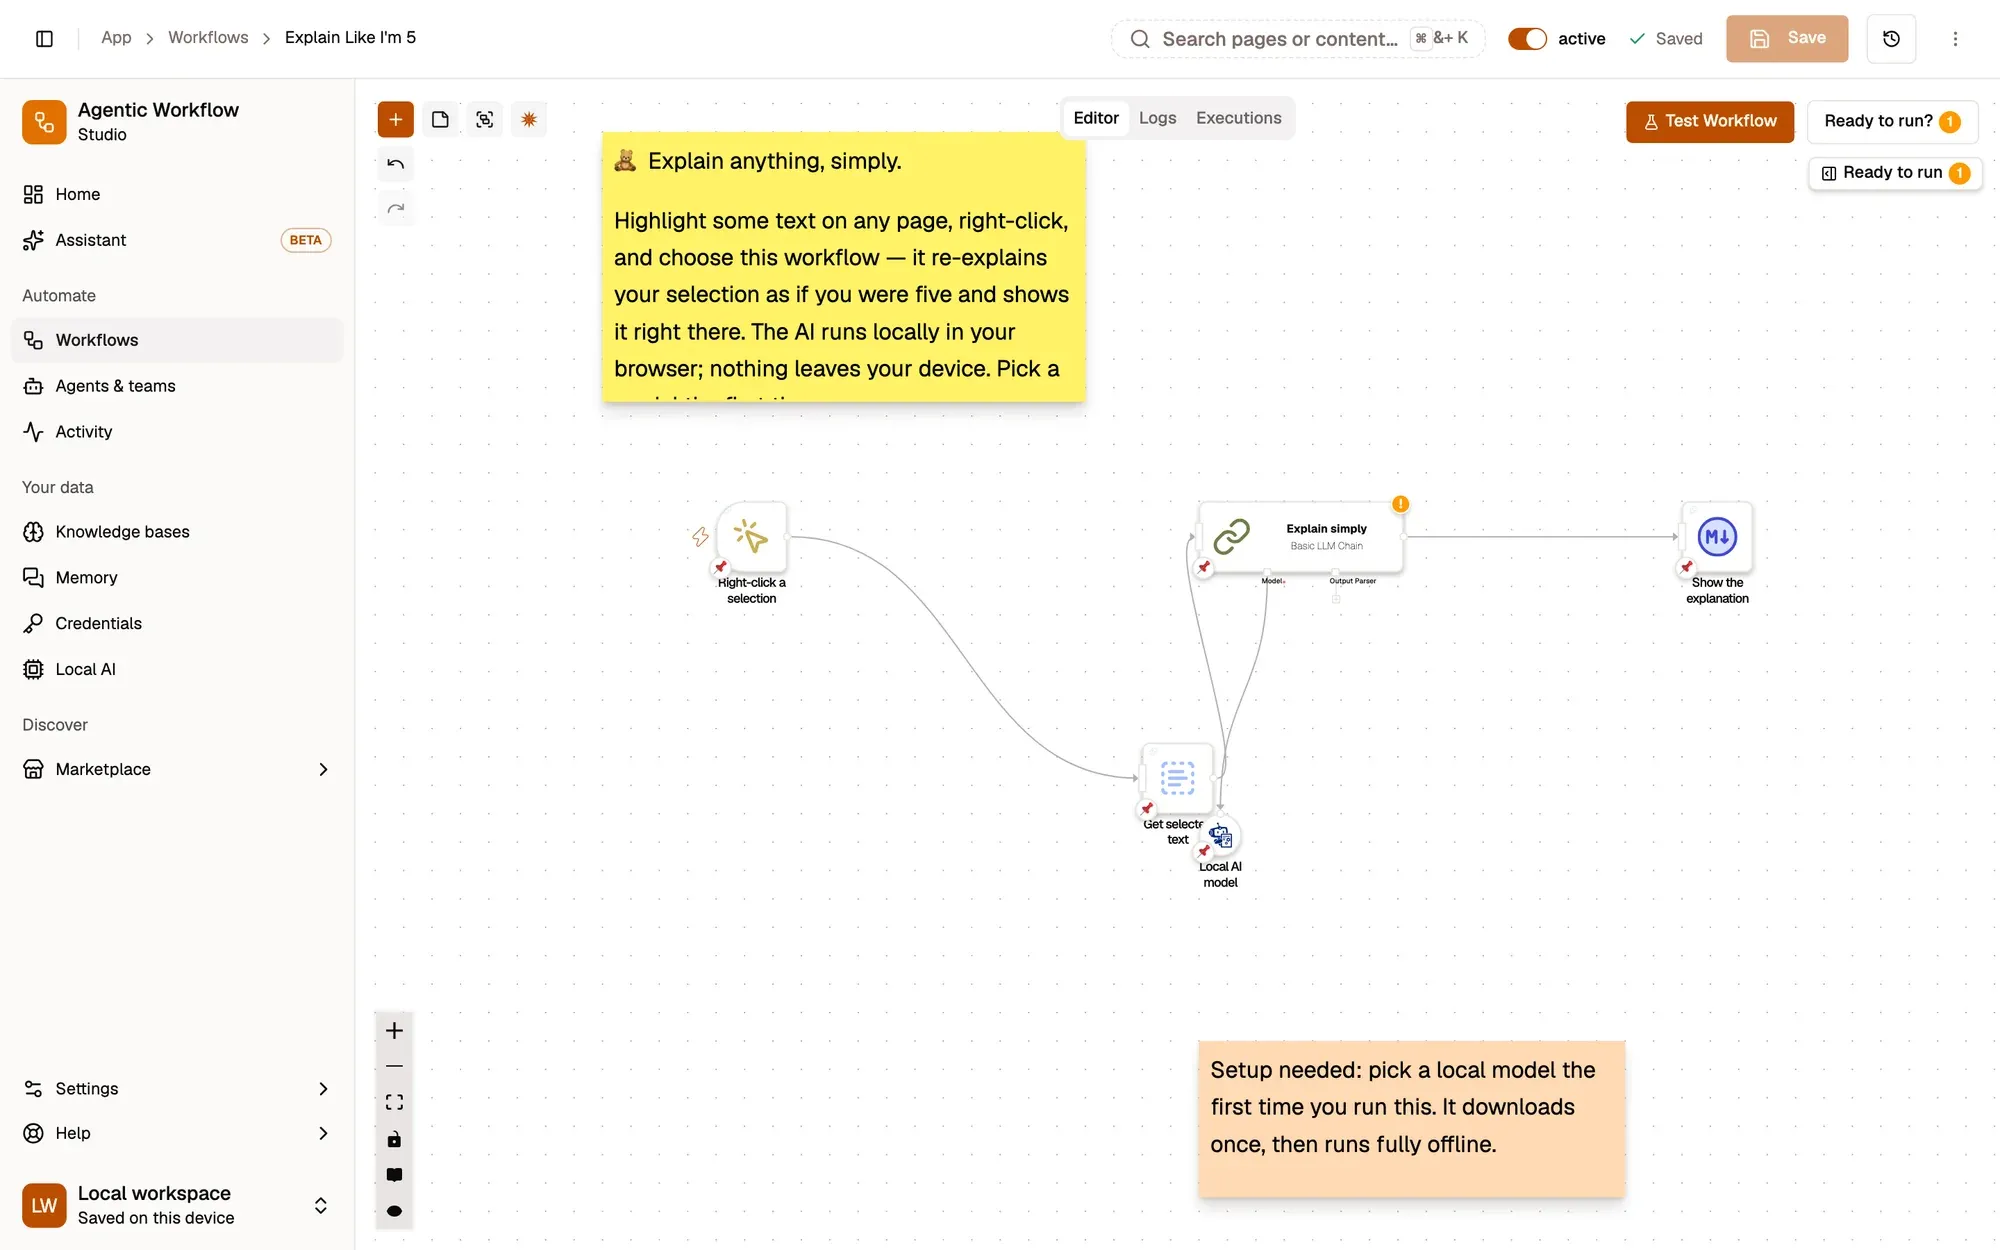
Task: Go to Home in sidebar
Action: pos(177,194)
